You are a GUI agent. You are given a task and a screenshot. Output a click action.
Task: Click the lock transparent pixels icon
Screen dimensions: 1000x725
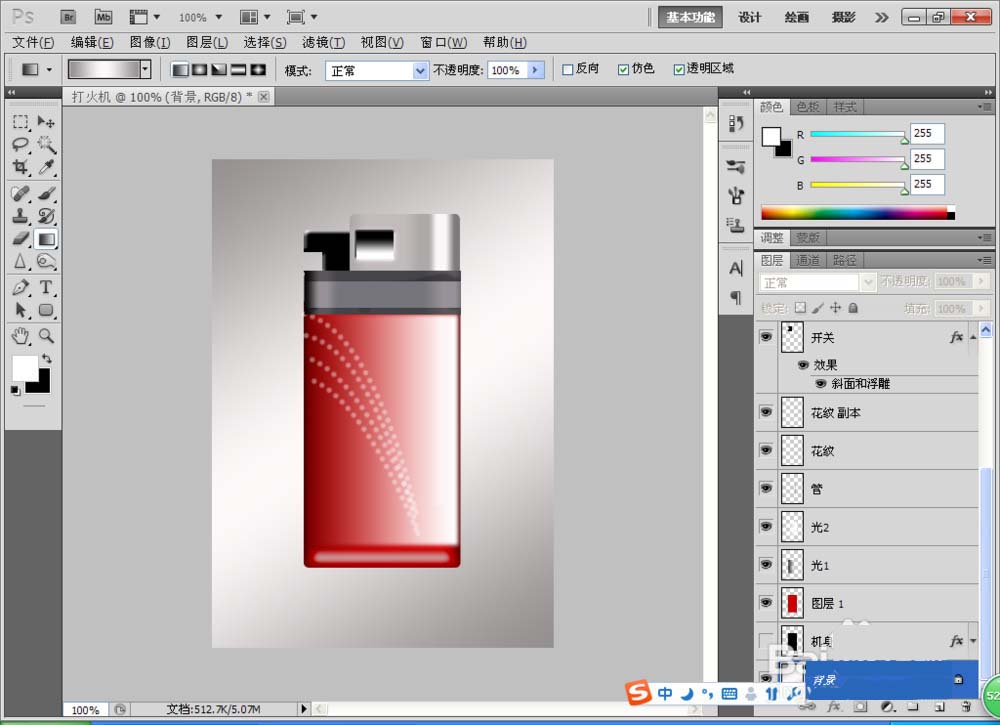click(x=800, y=307)
